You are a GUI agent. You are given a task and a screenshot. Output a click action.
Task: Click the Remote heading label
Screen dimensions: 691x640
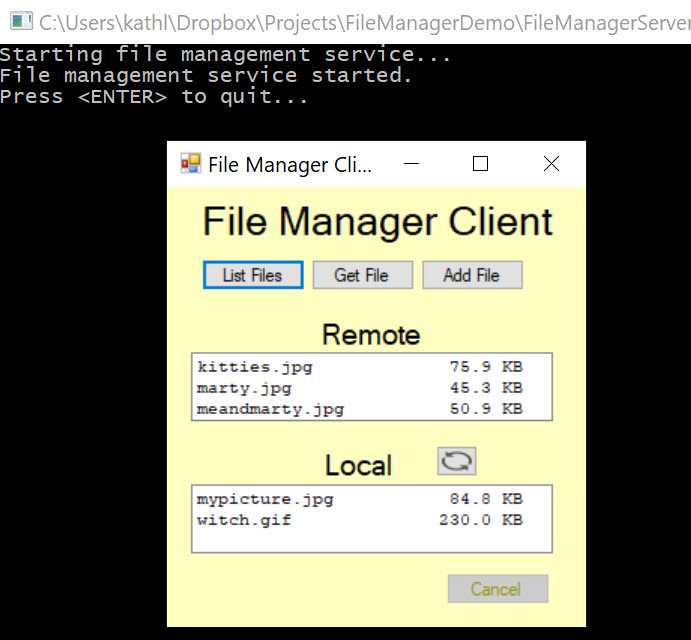pyautogui.click(x=371, y=335)
